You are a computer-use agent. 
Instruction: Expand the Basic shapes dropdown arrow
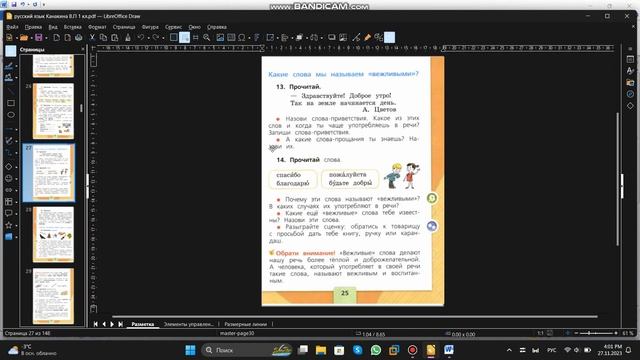pyautogui.click(x=16, y=167)
